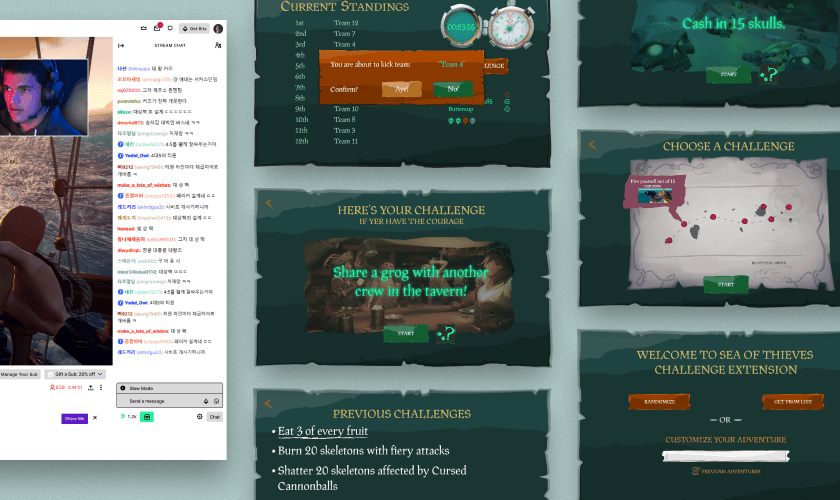Click the purple Show Me button
The height and width of the screenshot is (500, 840).
[74, 418]
